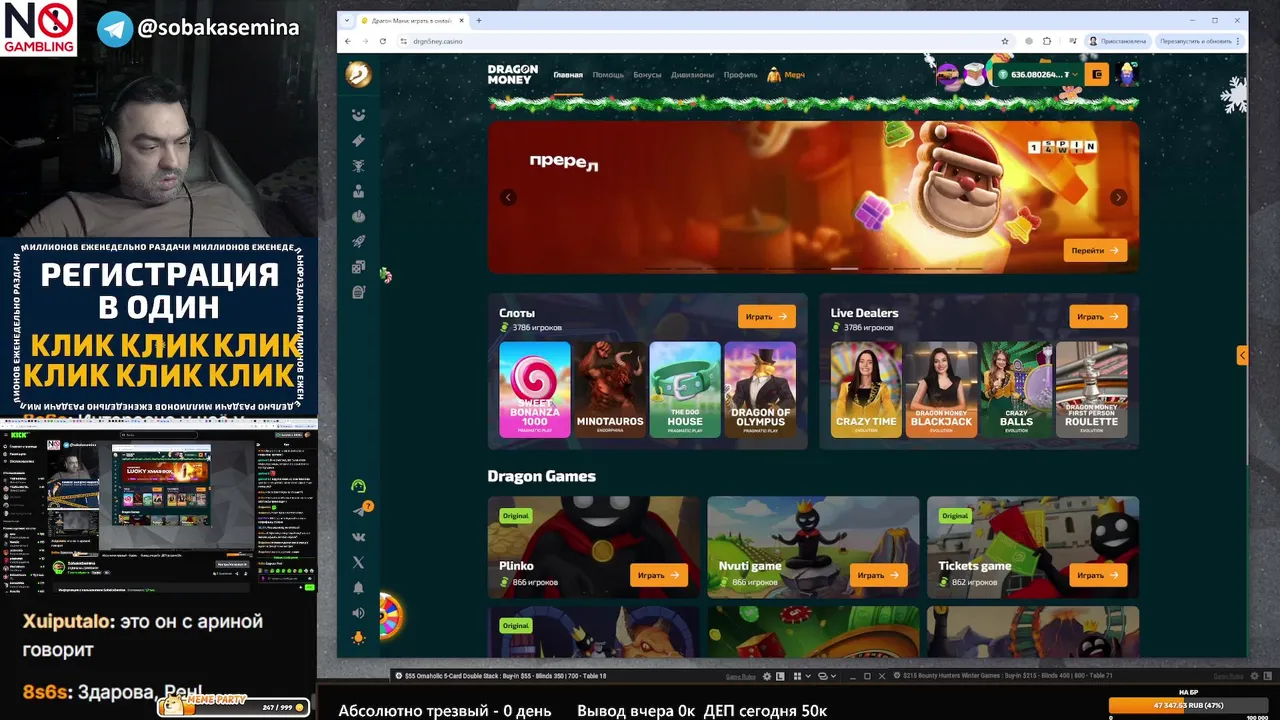Go to previous banner slide

pyautogui.click(x=508, y=197)
